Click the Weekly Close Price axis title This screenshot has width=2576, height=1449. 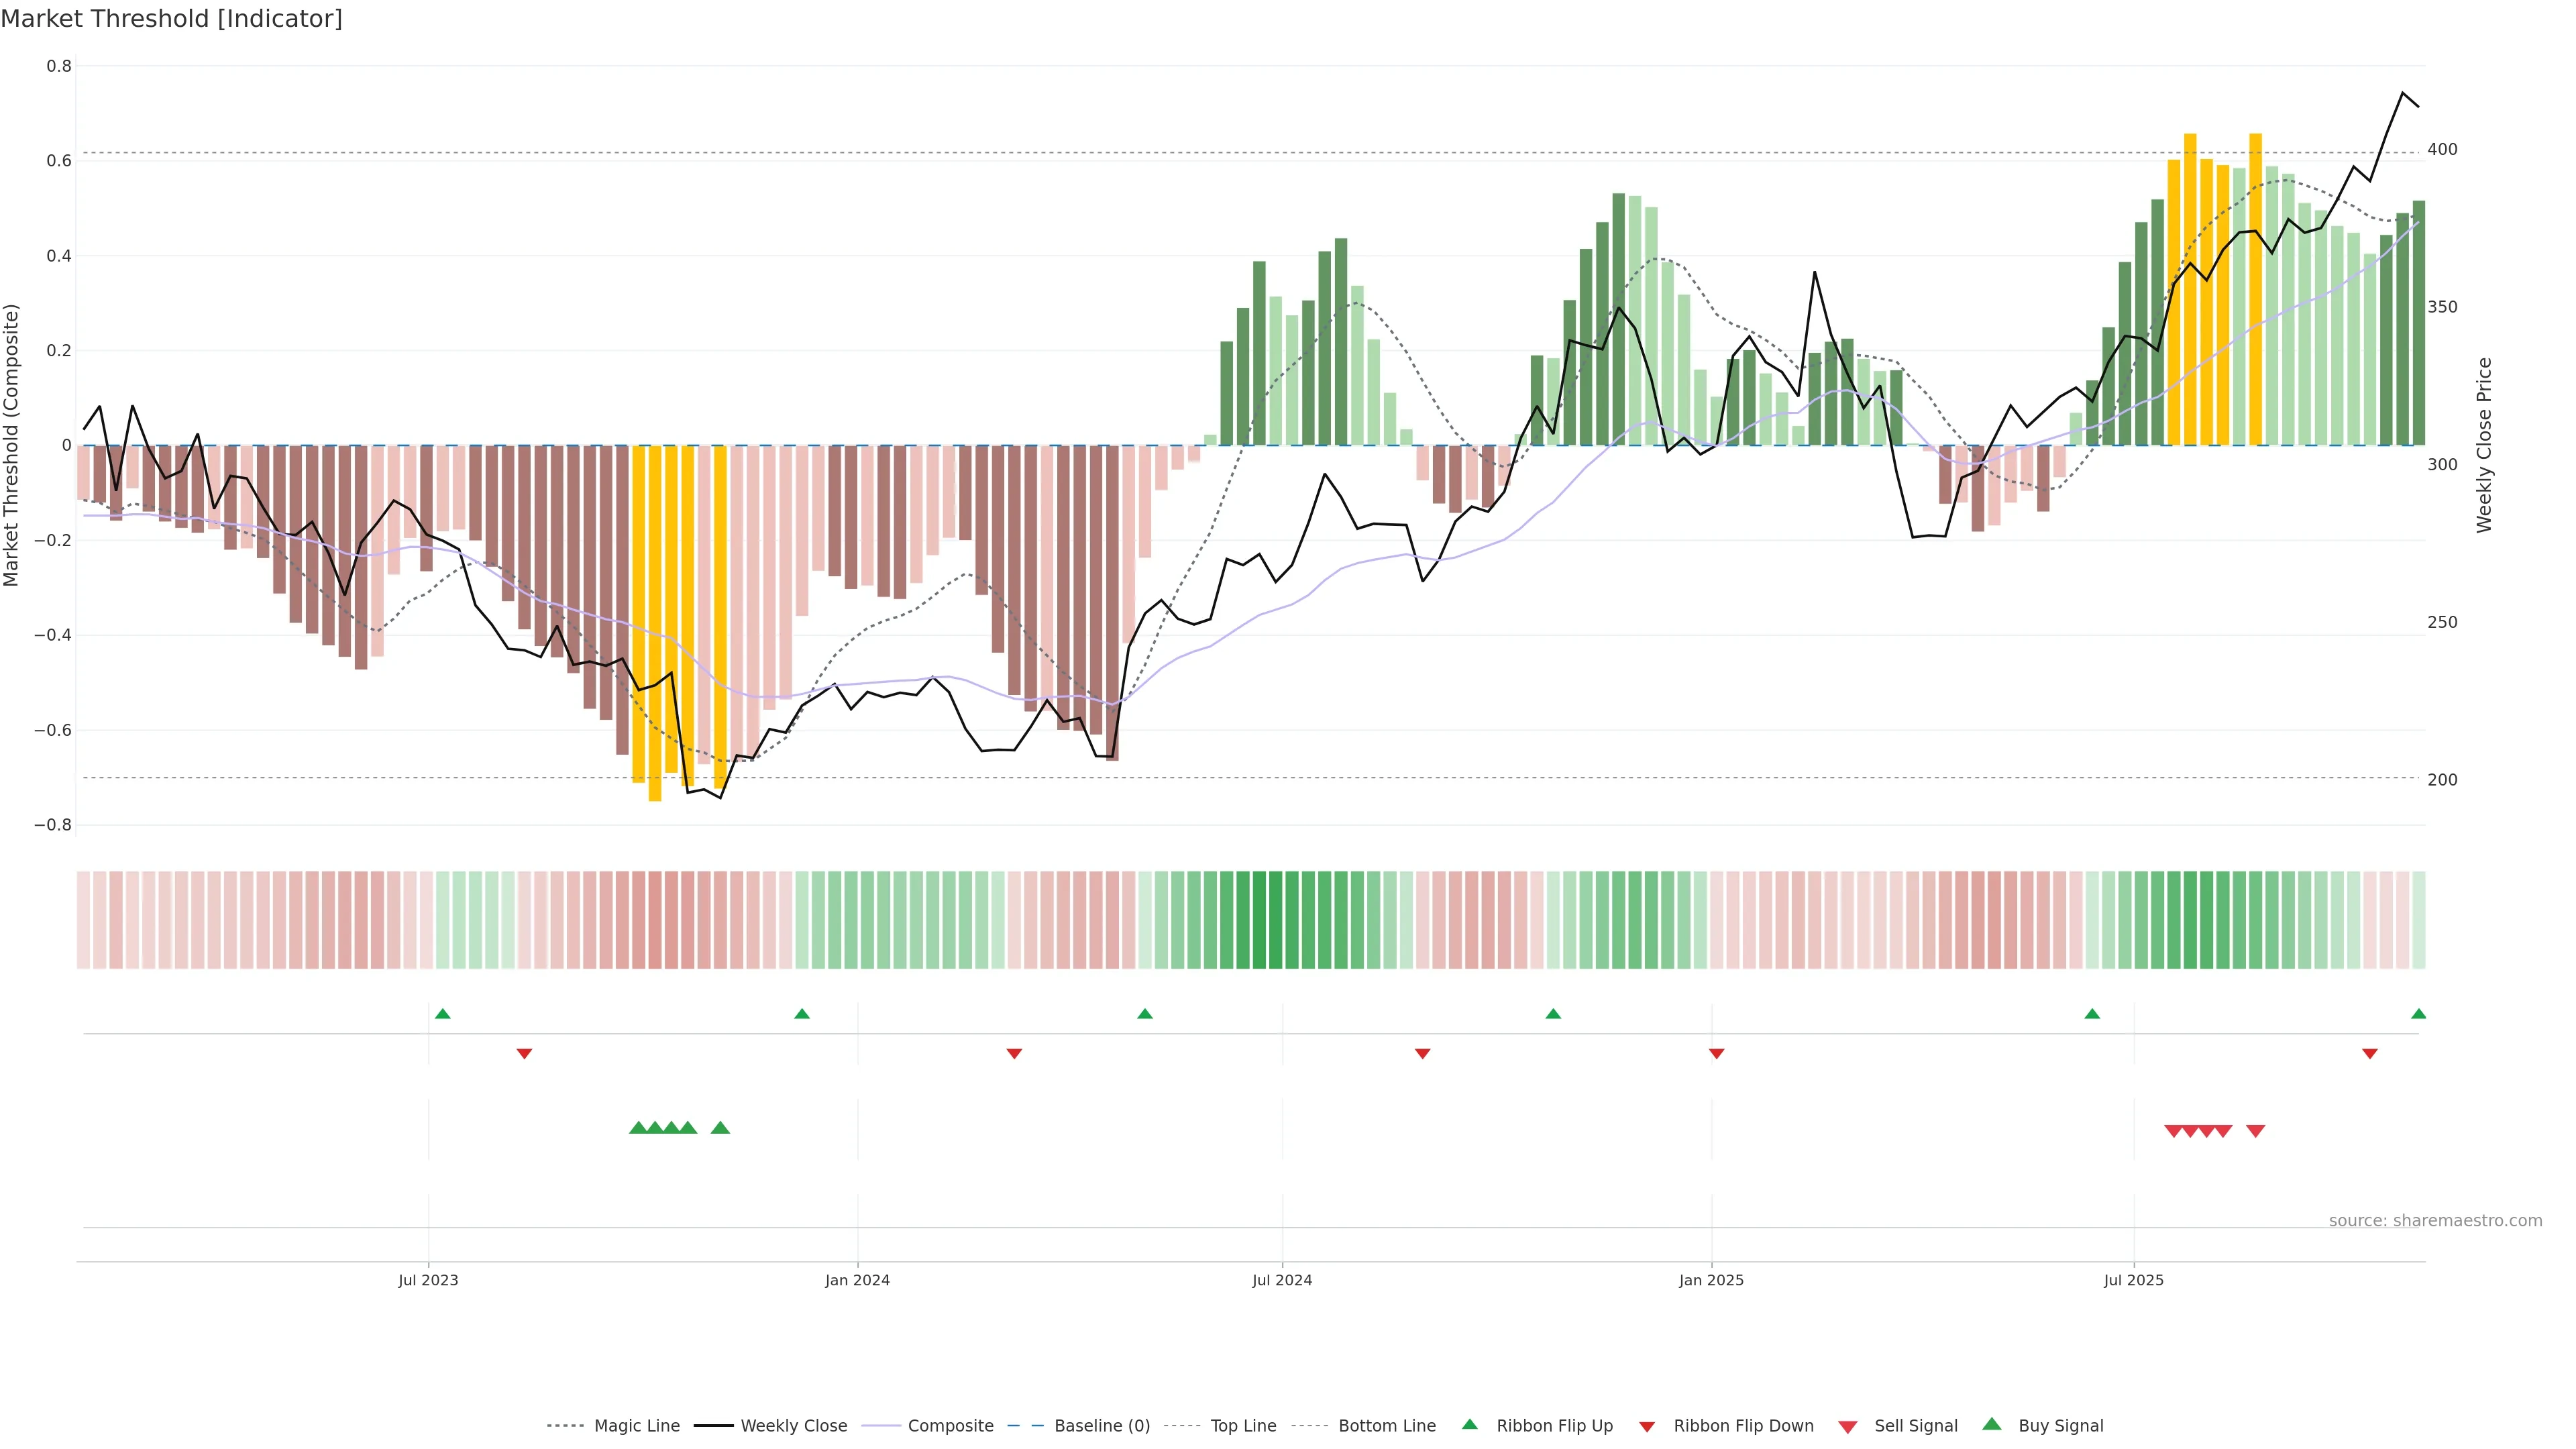point(2484,445)
